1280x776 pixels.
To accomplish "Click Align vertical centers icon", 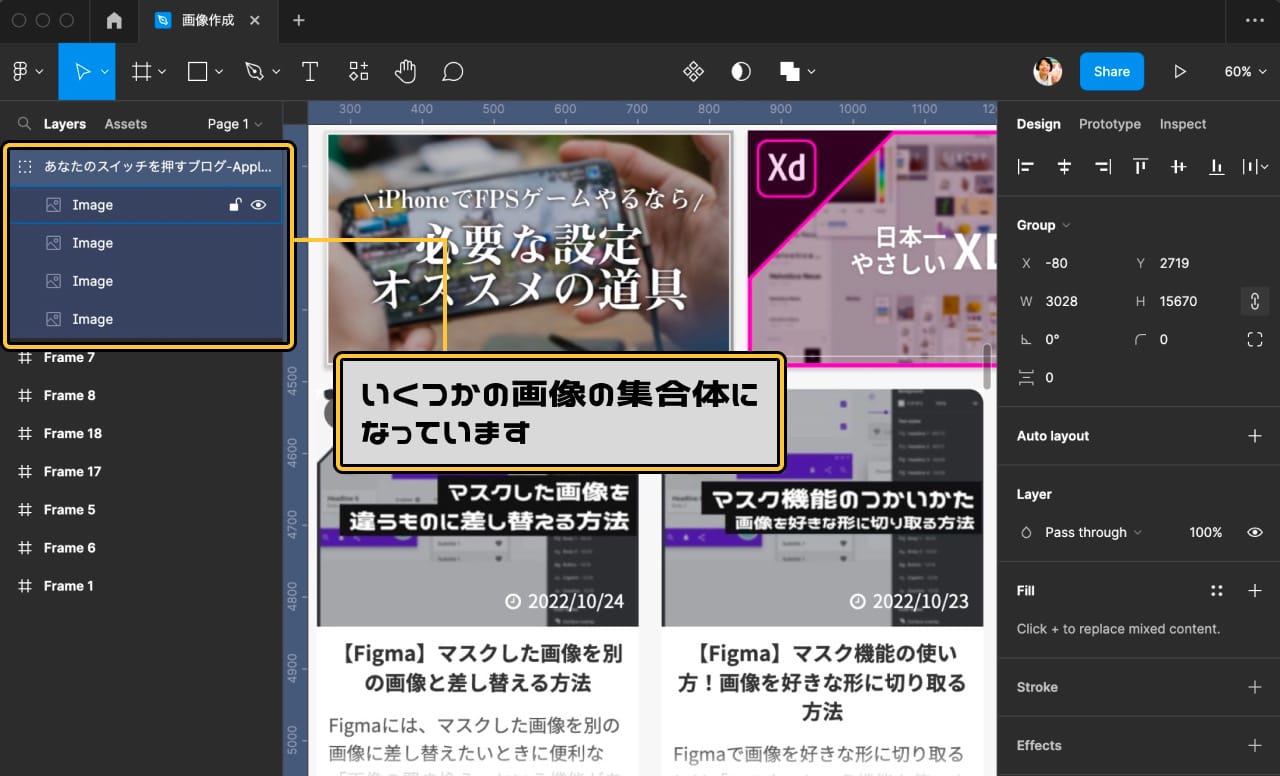I will coord(1179,167).
